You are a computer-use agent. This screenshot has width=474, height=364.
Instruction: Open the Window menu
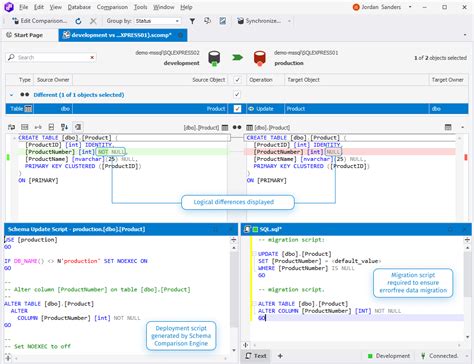click(x=163, y=7)
